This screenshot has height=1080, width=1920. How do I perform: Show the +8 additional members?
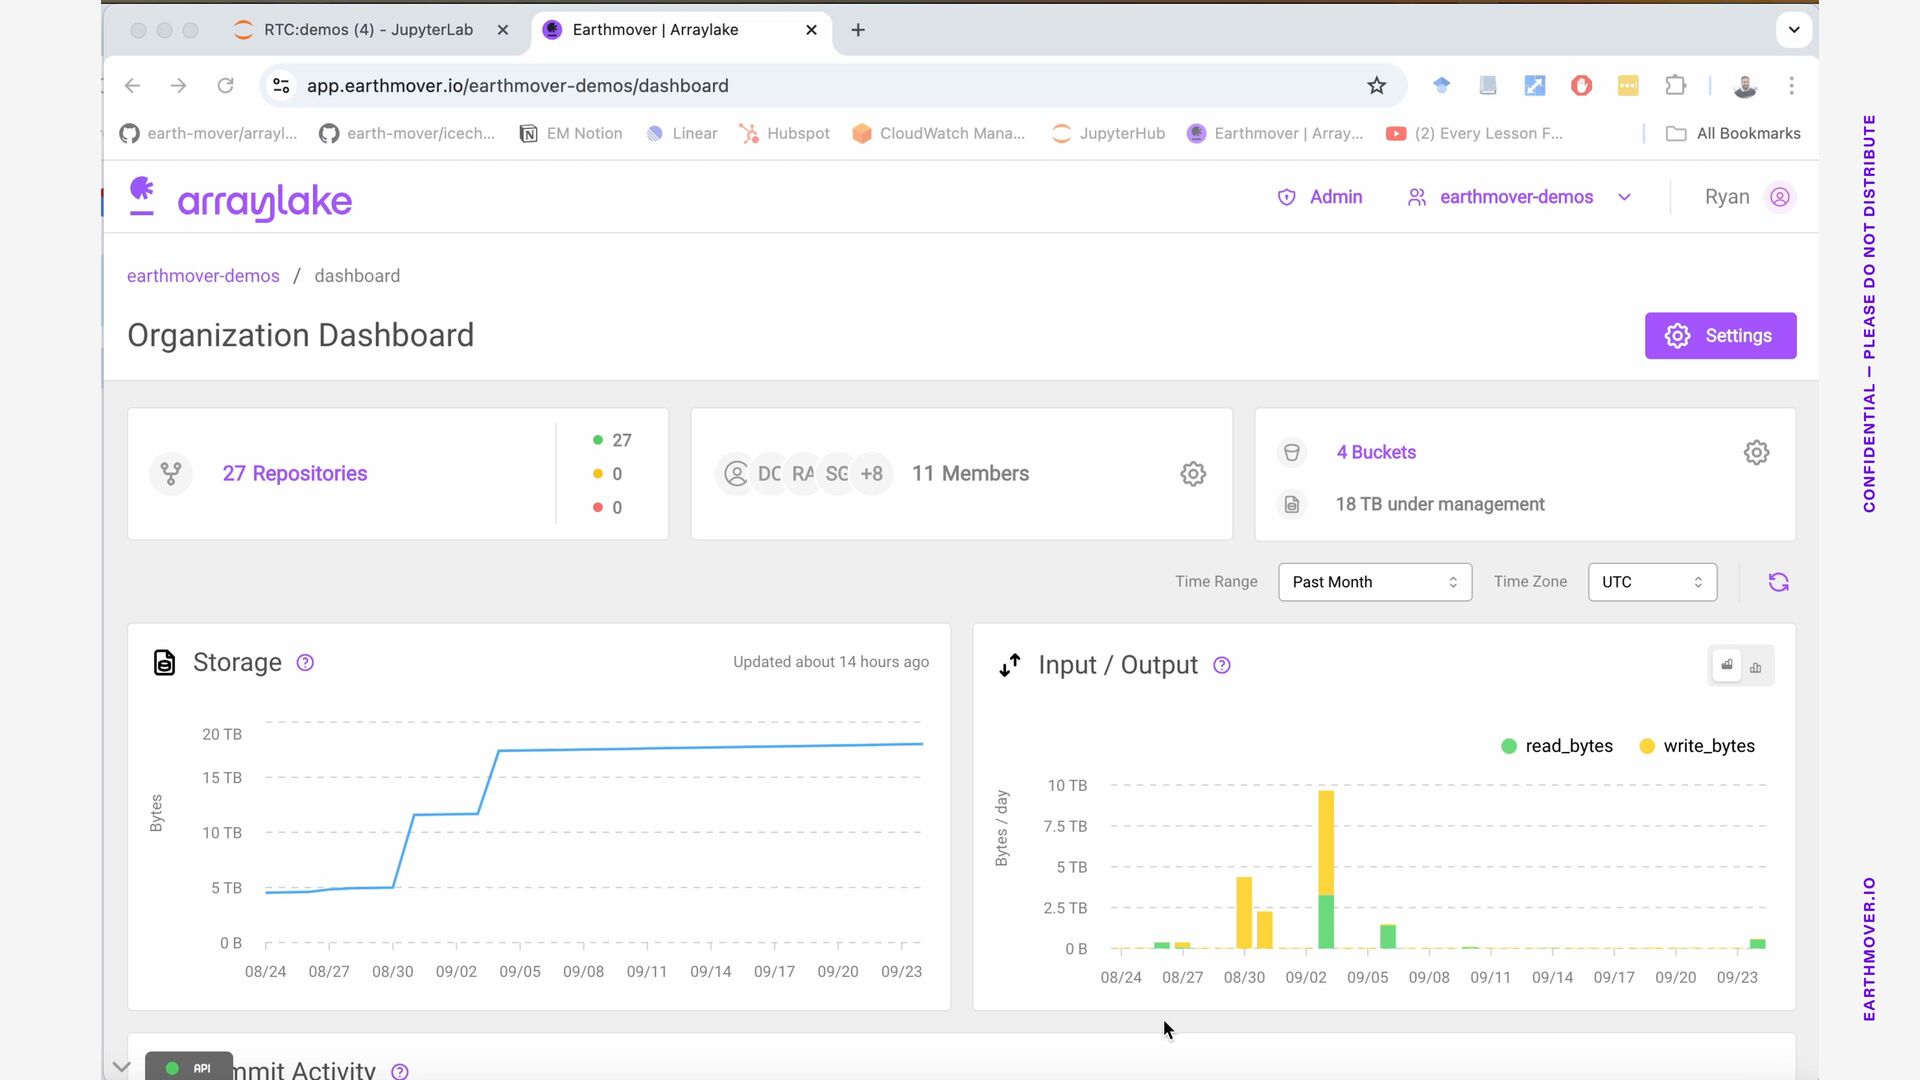point(872,474)
